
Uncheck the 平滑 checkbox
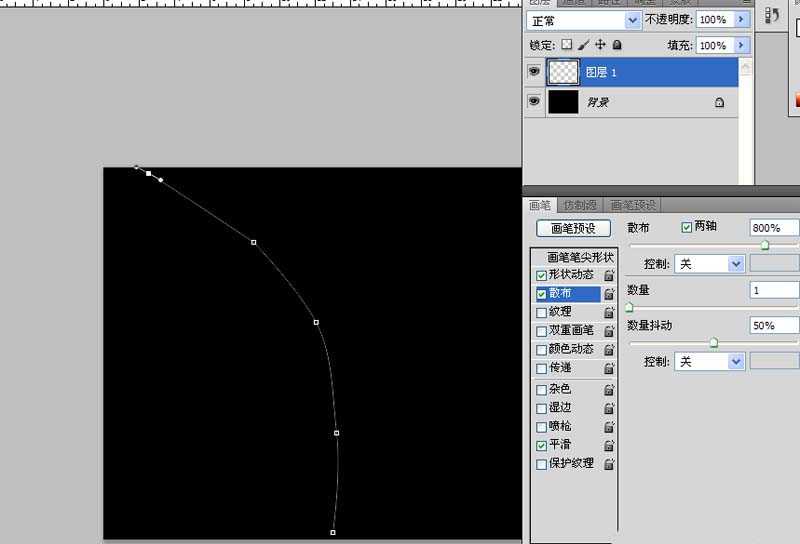542,445
